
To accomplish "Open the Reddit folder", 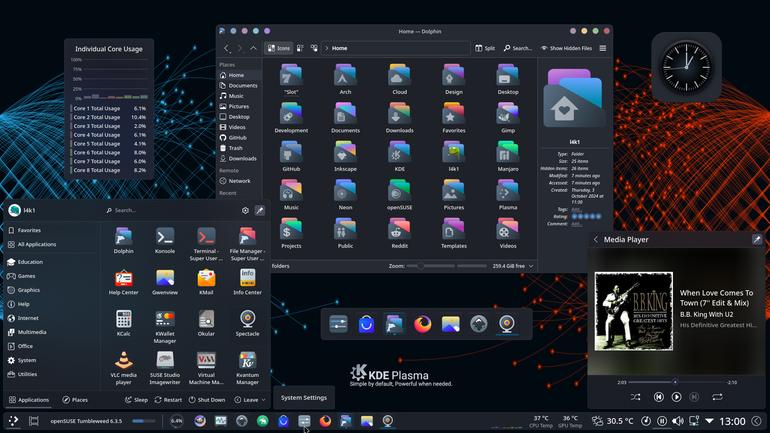I will coord(399,233).
